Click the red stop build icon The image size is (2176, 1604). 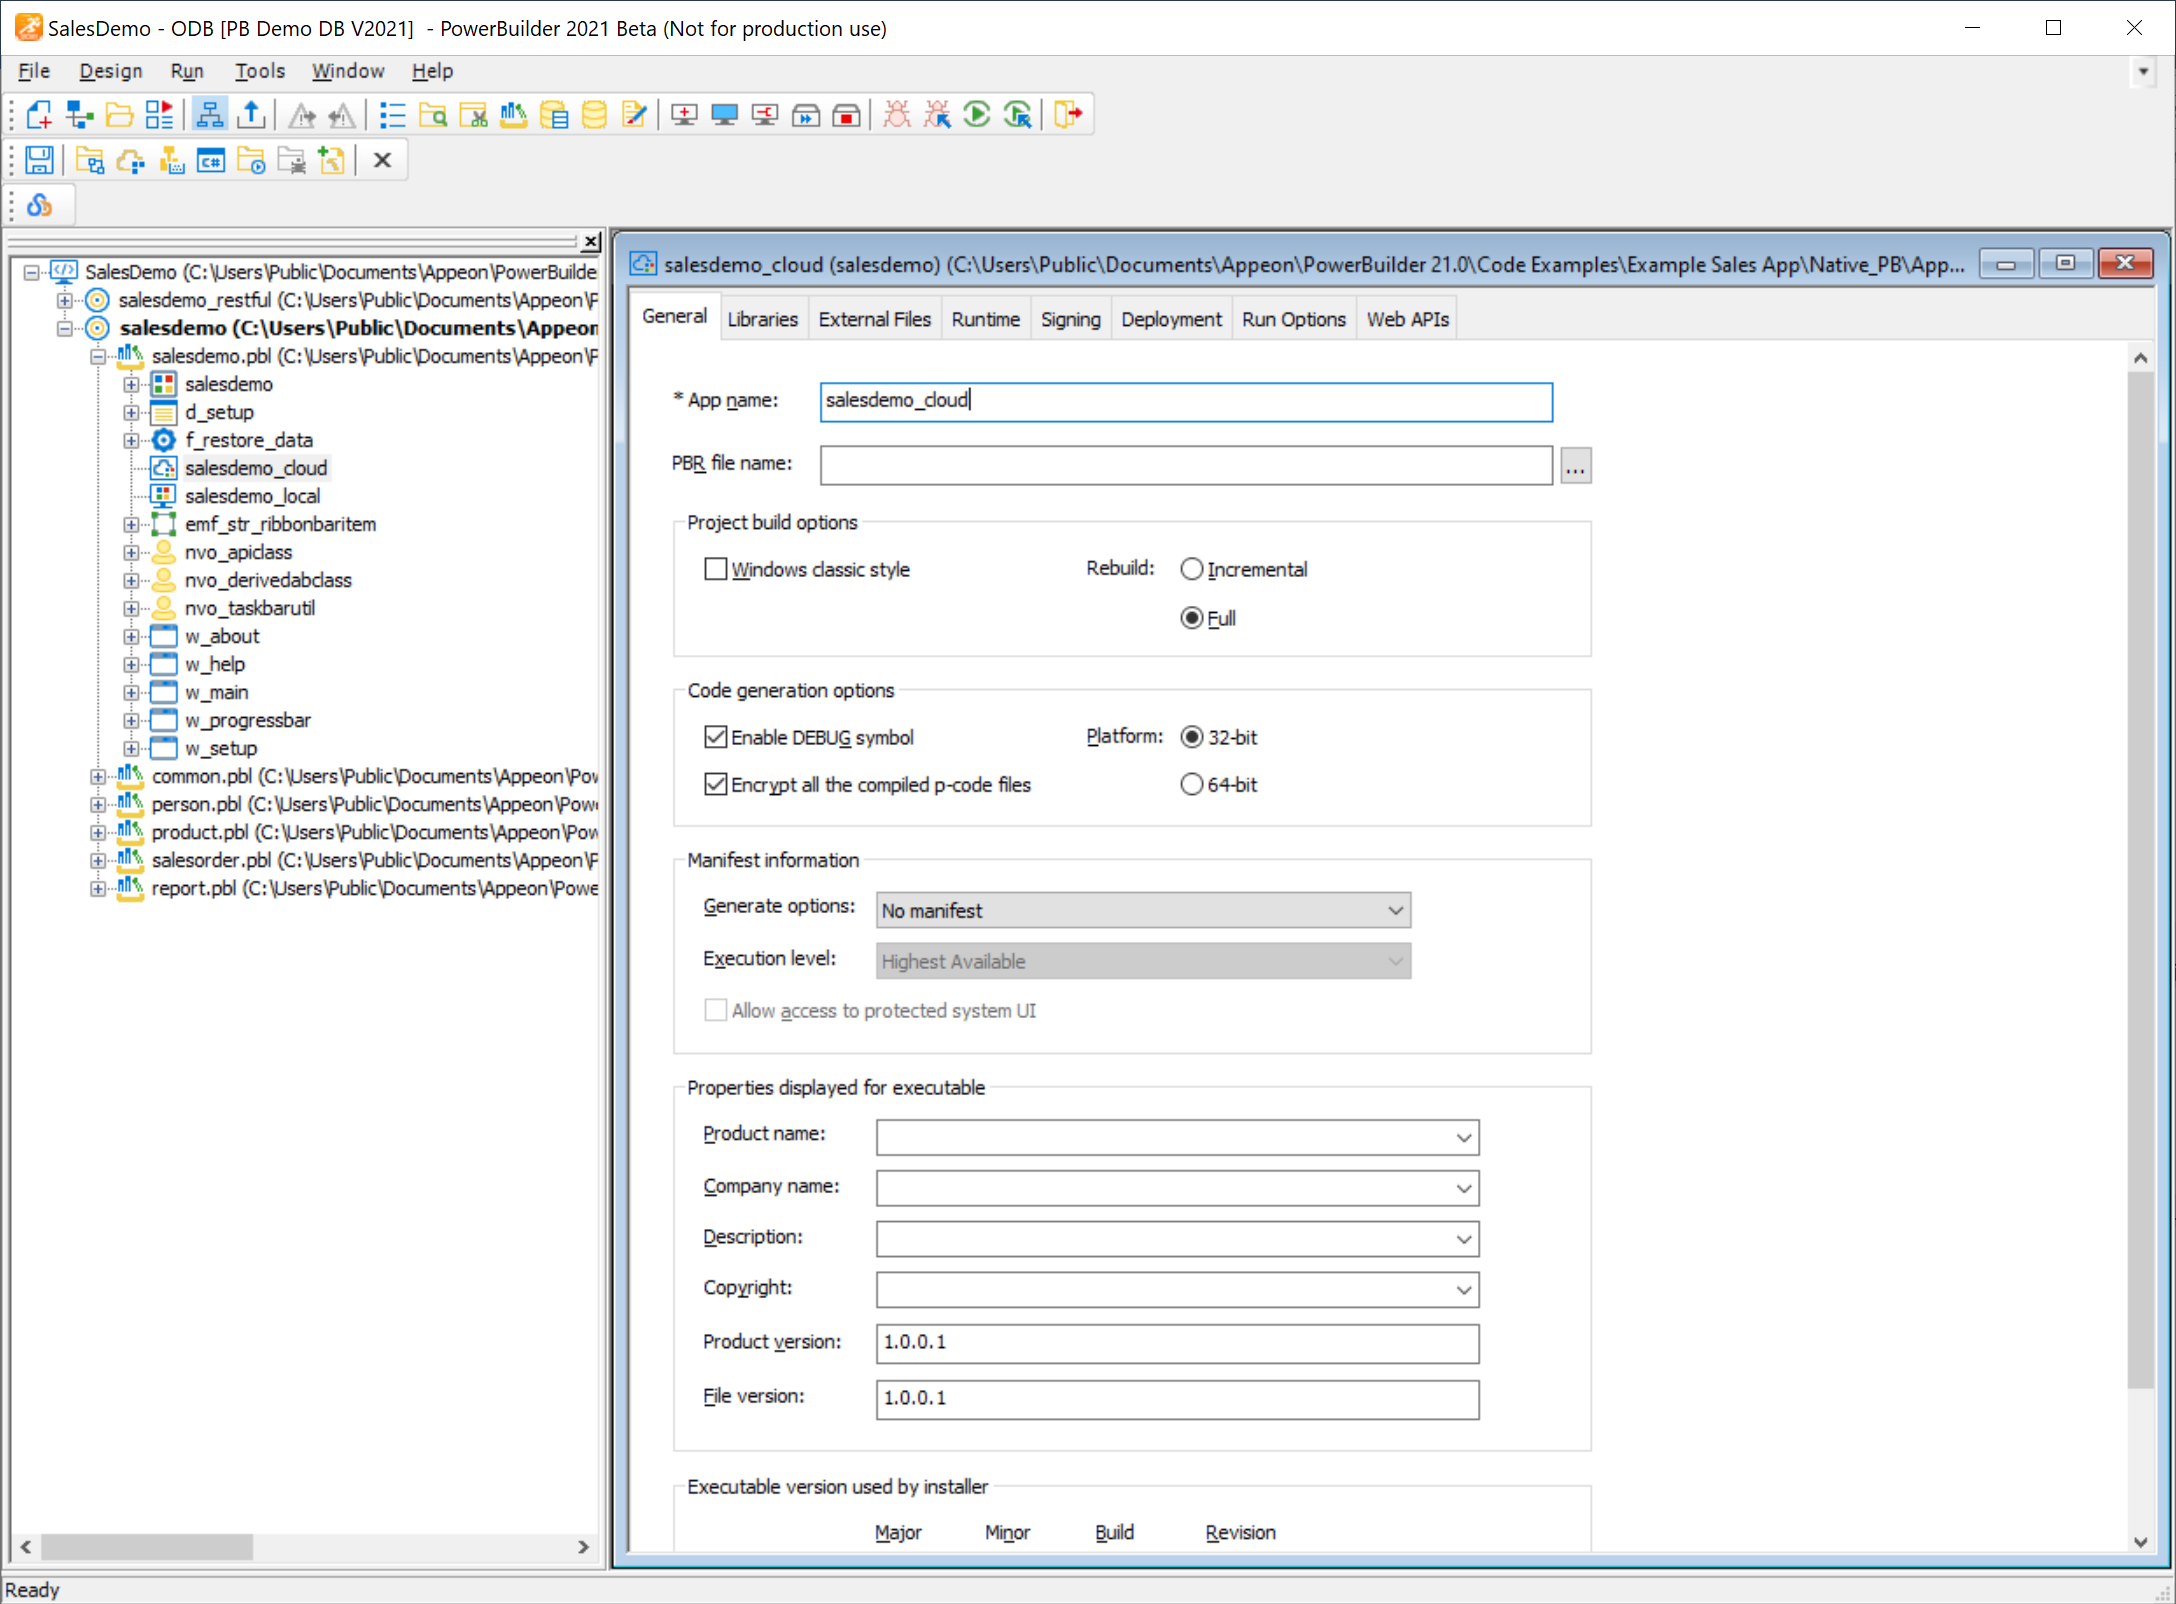click(846, 115)
